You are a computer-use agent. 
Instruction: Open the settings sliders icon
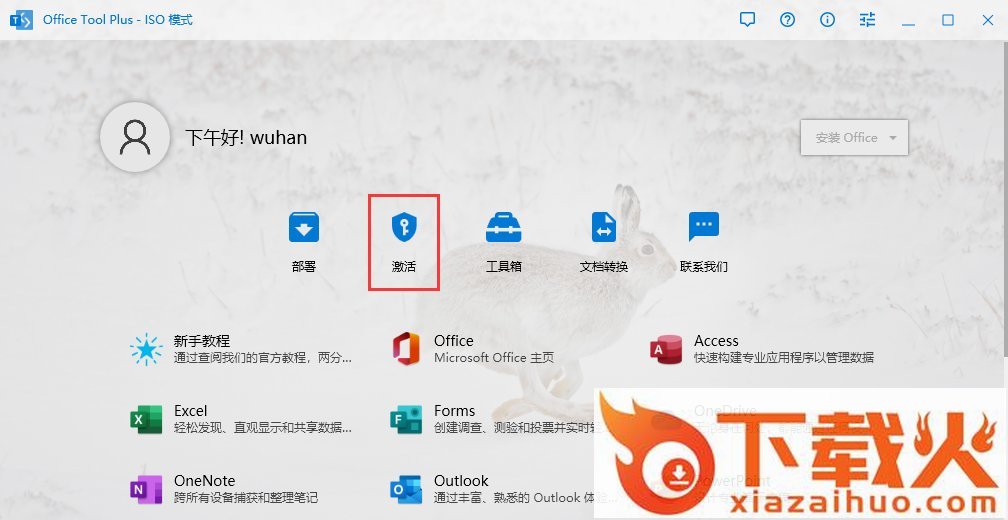point(867,20)
